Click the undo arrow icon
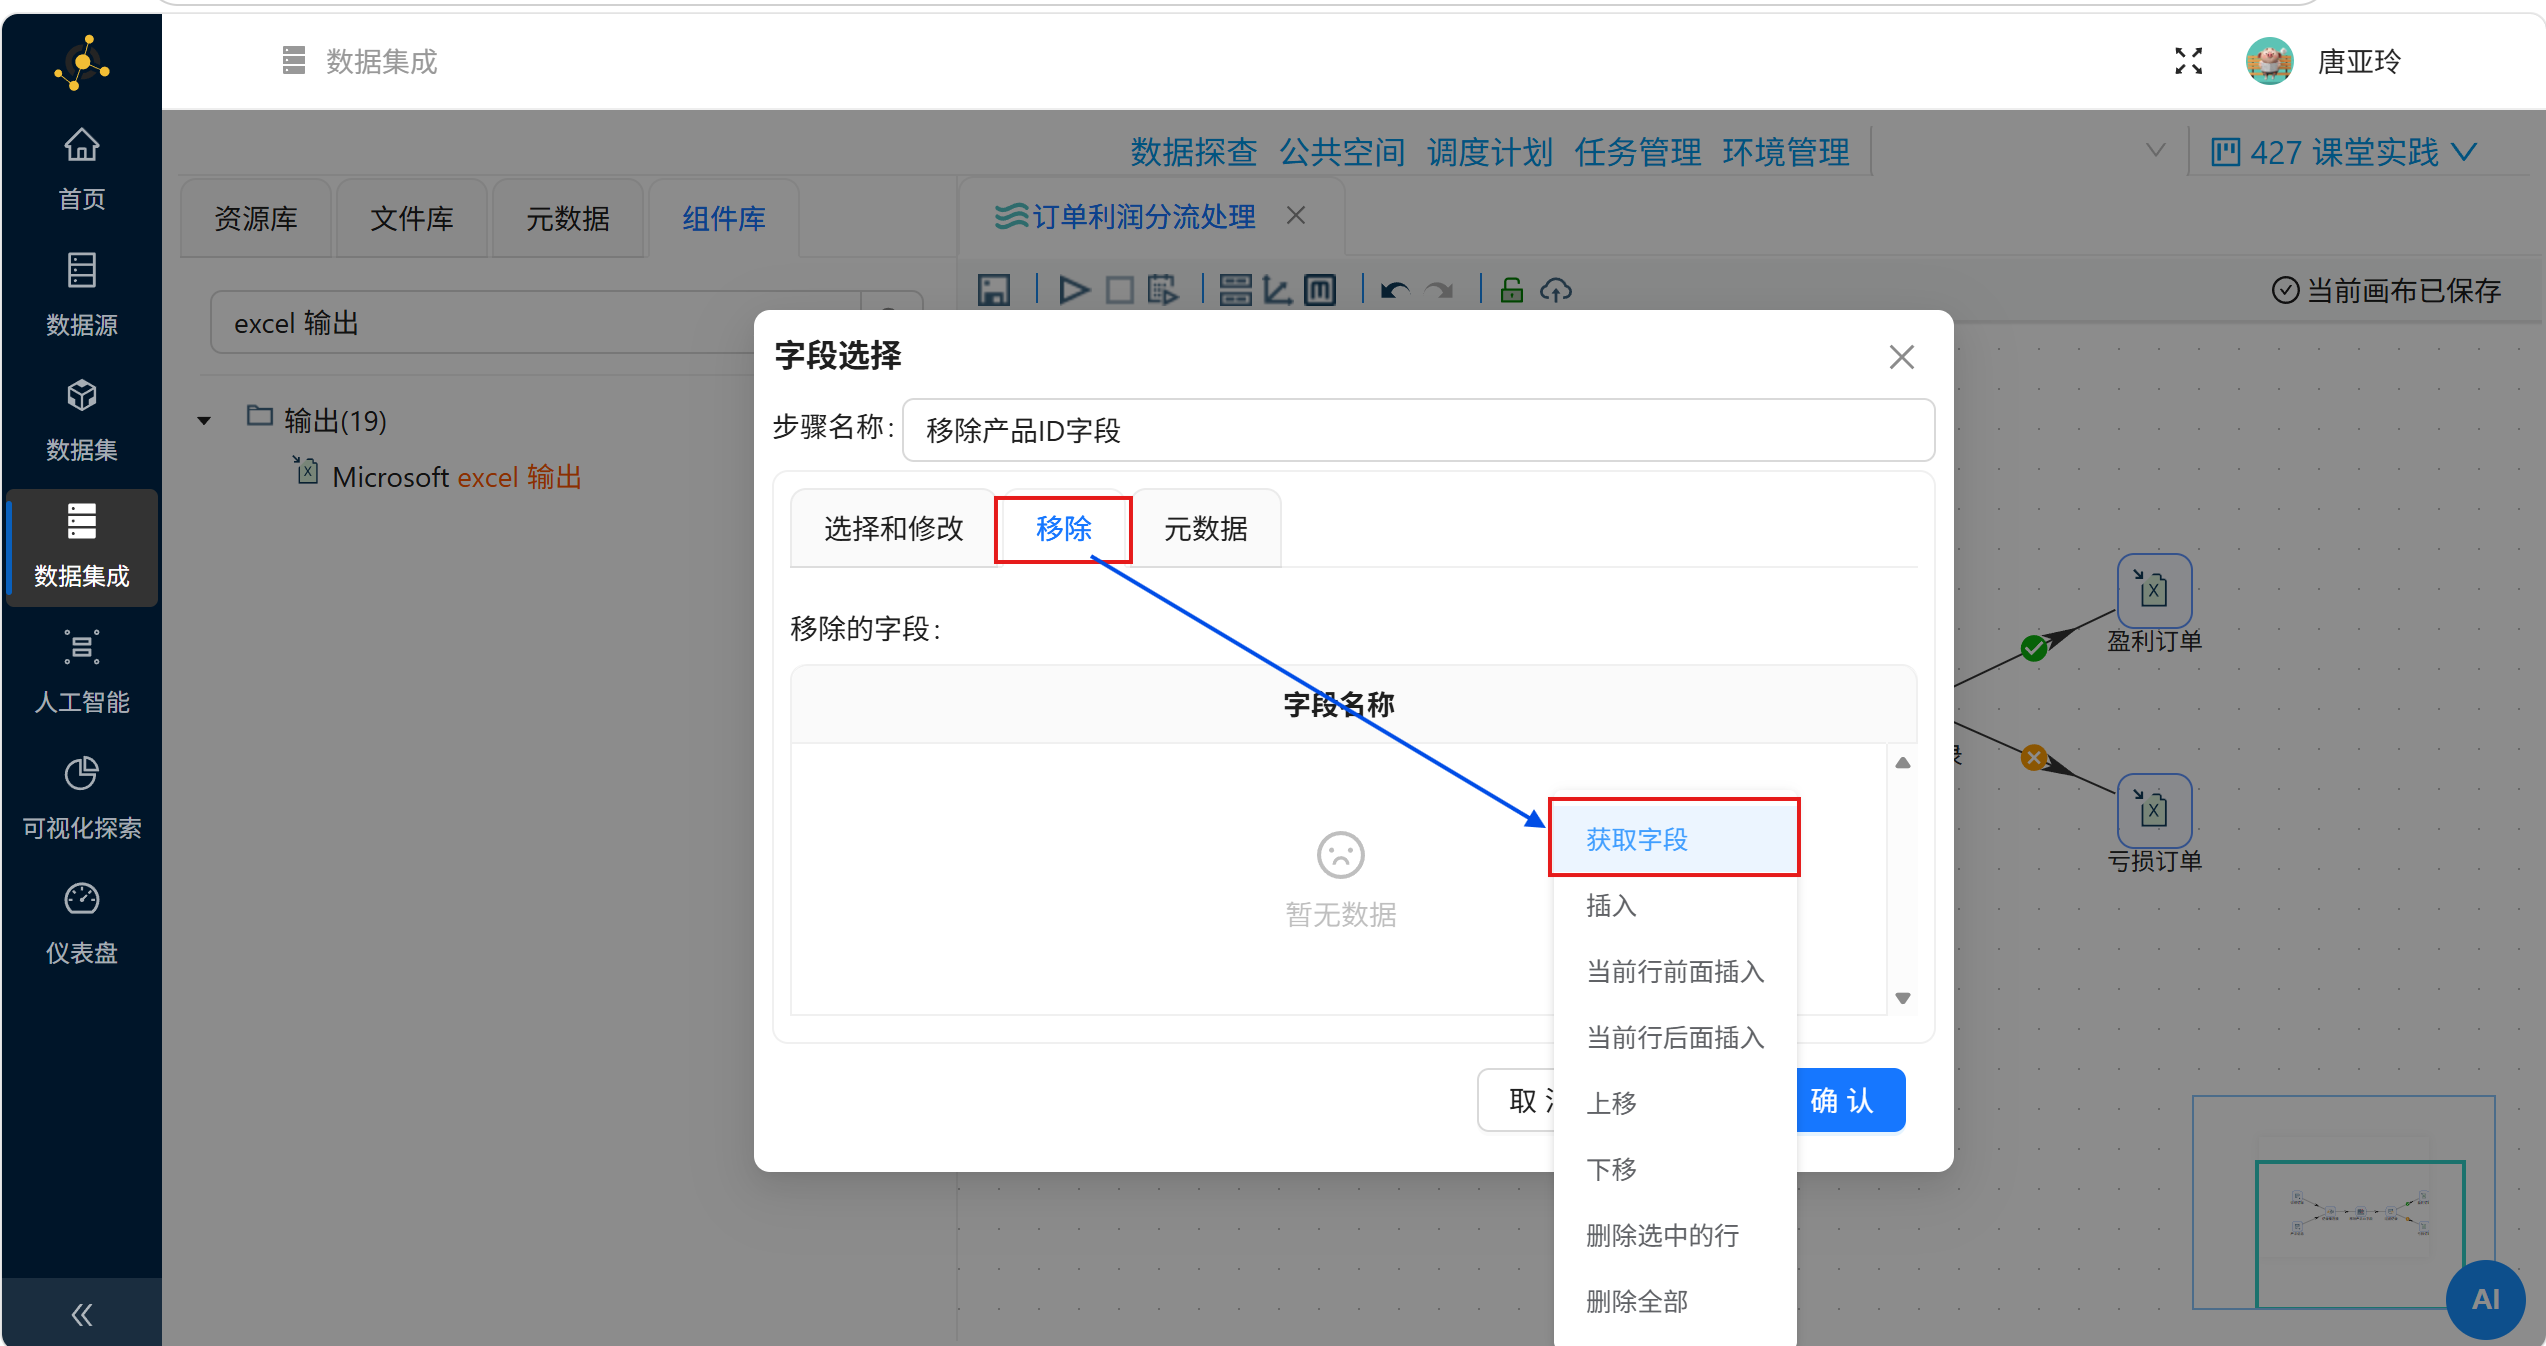Image resolution: width=2546 pixels, height=1346 pixels. click(1394, 290)
